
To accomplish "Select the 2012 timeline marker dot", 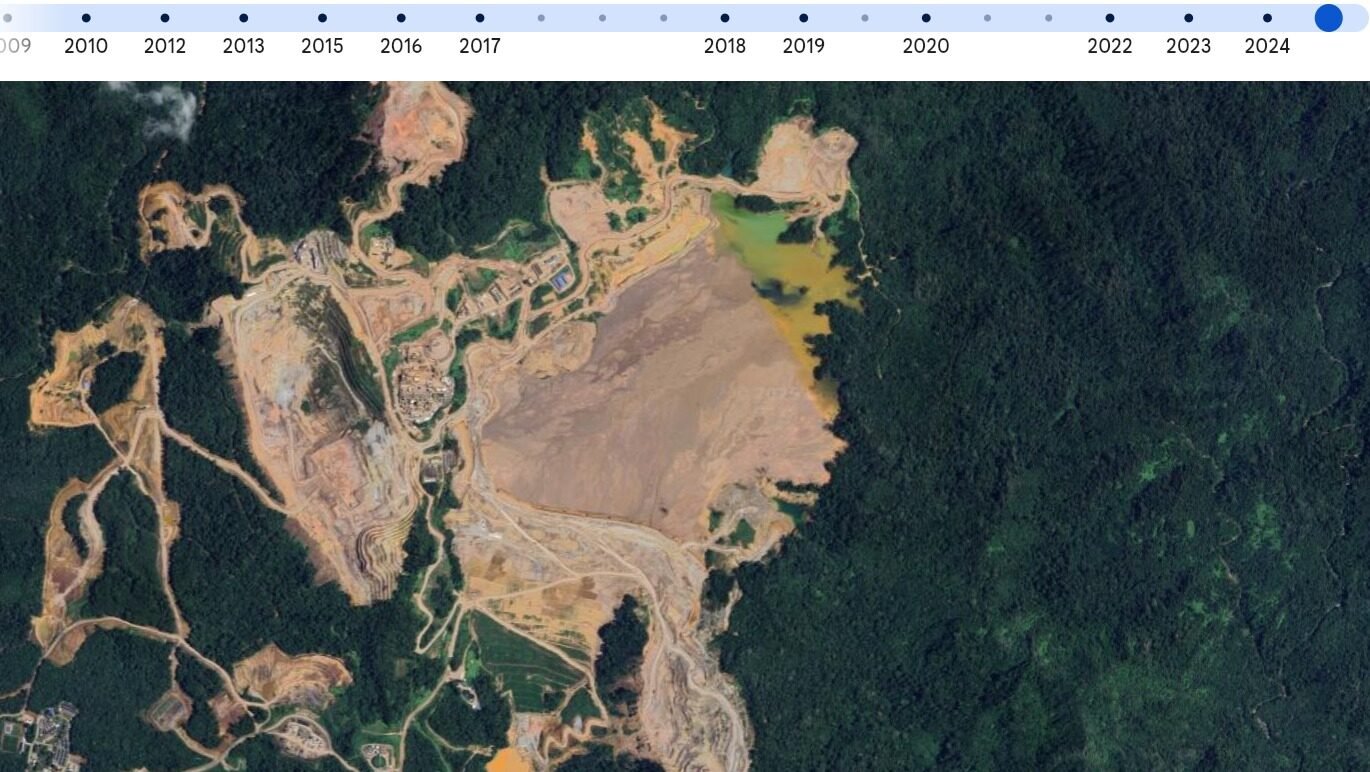I will [164, 16].
